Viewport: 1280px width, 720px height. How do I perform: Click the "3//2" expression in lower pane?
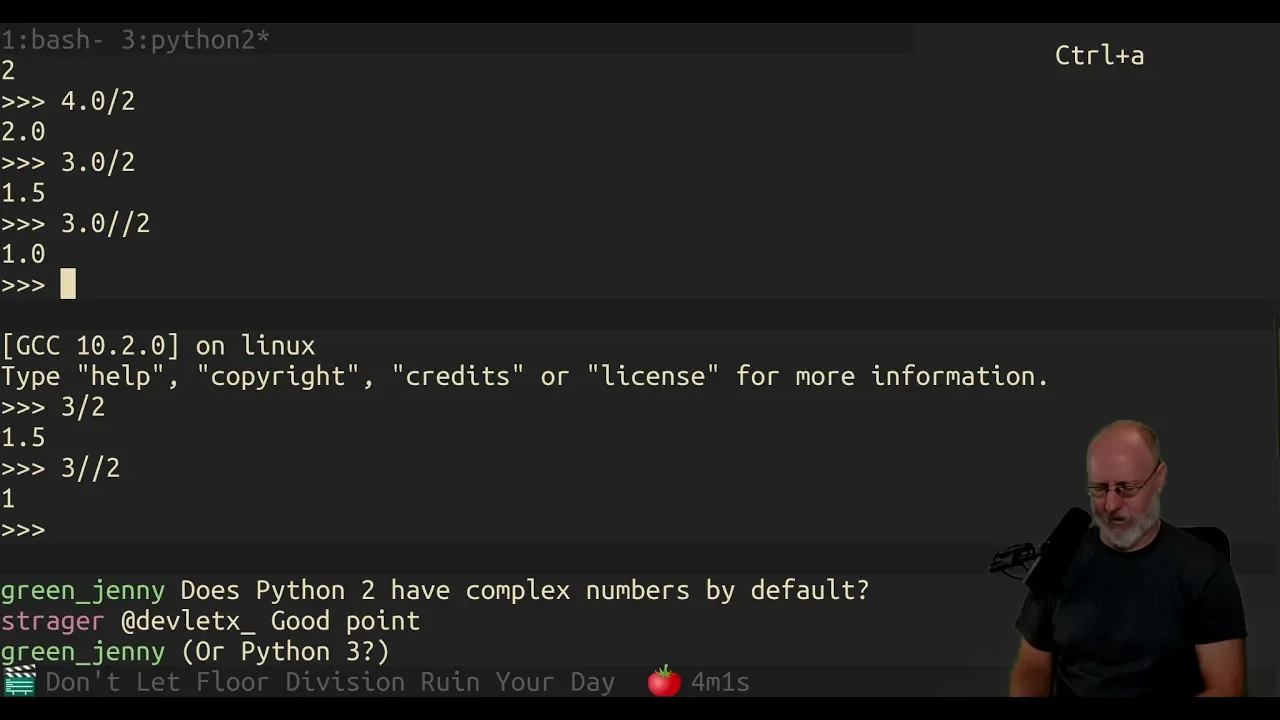click(x=90, y=468)
